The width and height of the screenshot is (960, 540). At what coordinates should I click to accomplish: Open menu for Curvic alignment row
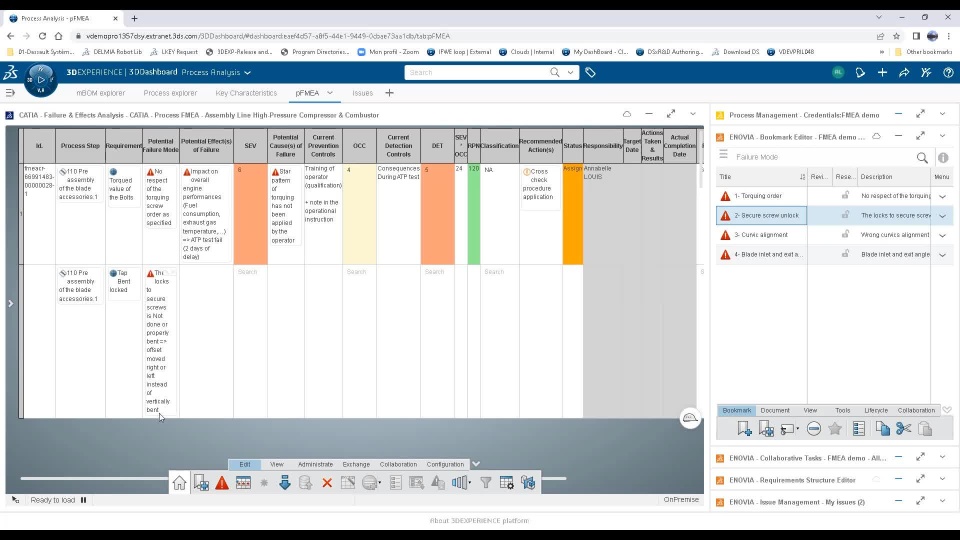(942, 236)
